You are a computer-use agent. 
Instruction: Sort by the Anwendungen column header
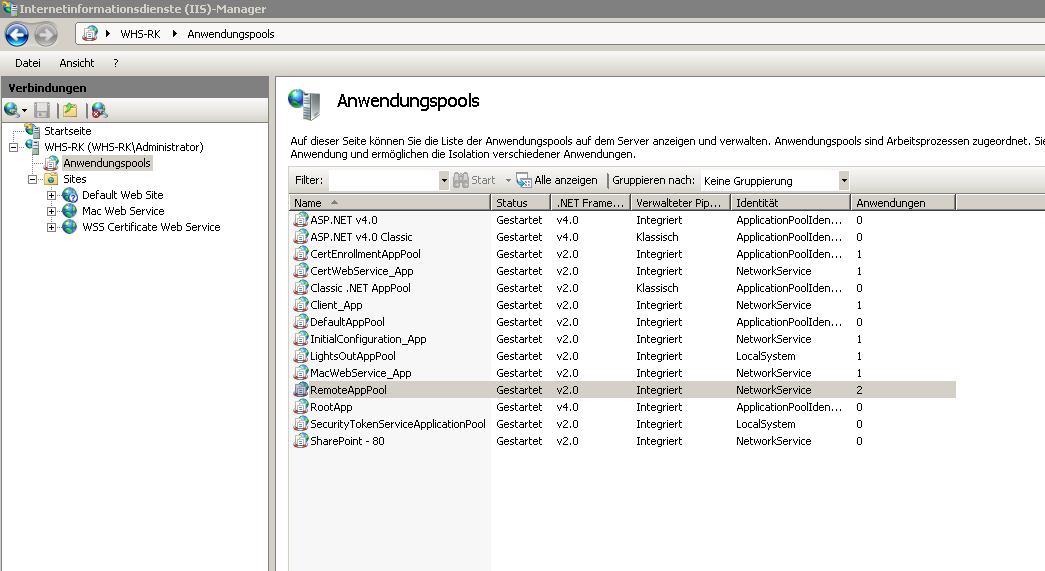coord(903,203)
